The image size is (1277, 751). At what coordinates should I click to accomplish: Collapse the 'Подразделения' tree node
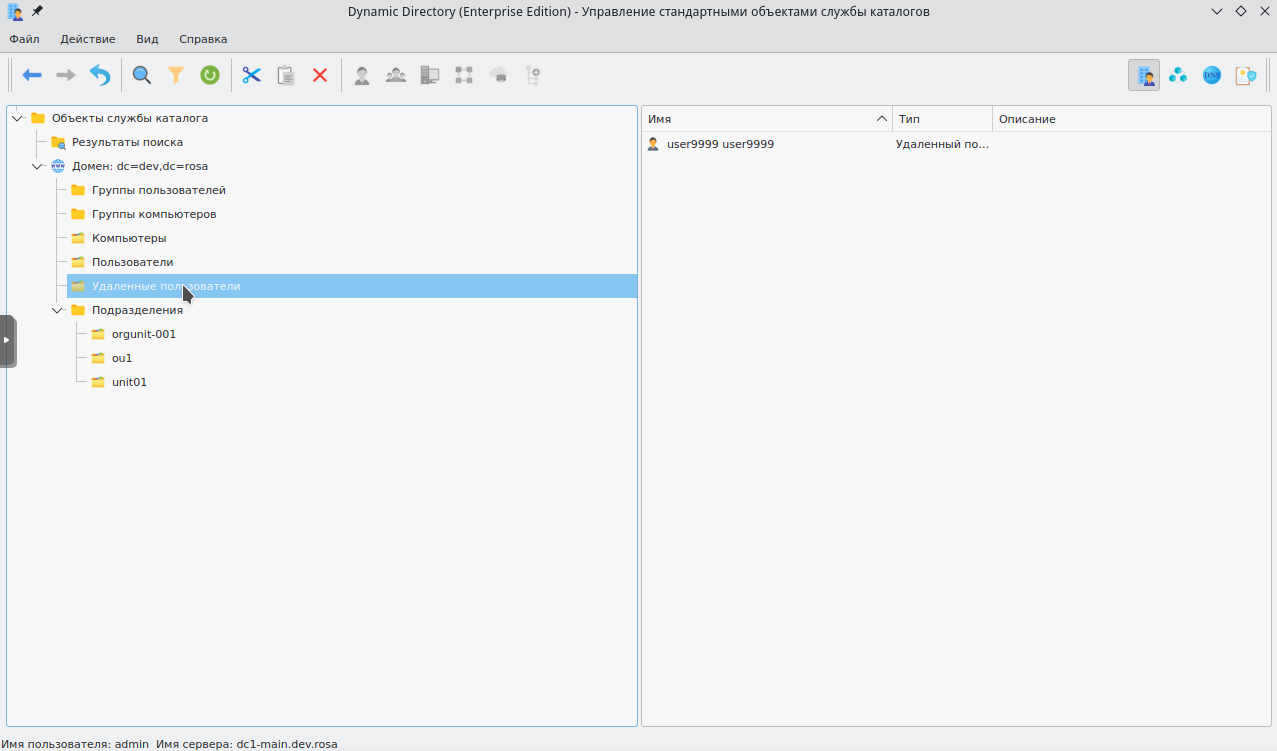[x=57, y=310]
